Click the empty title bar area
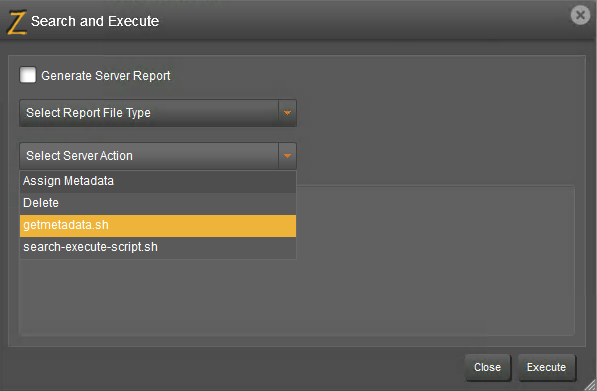Screen dimensions: 597x391 coord(362,21)
